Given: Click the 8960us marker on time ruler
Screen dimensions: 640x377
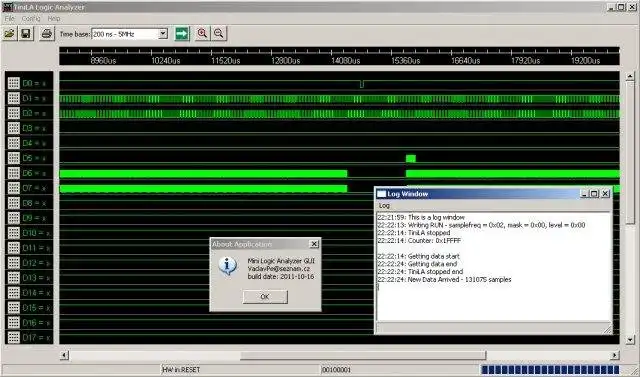Looking at the screenshot, I should 103,61.
